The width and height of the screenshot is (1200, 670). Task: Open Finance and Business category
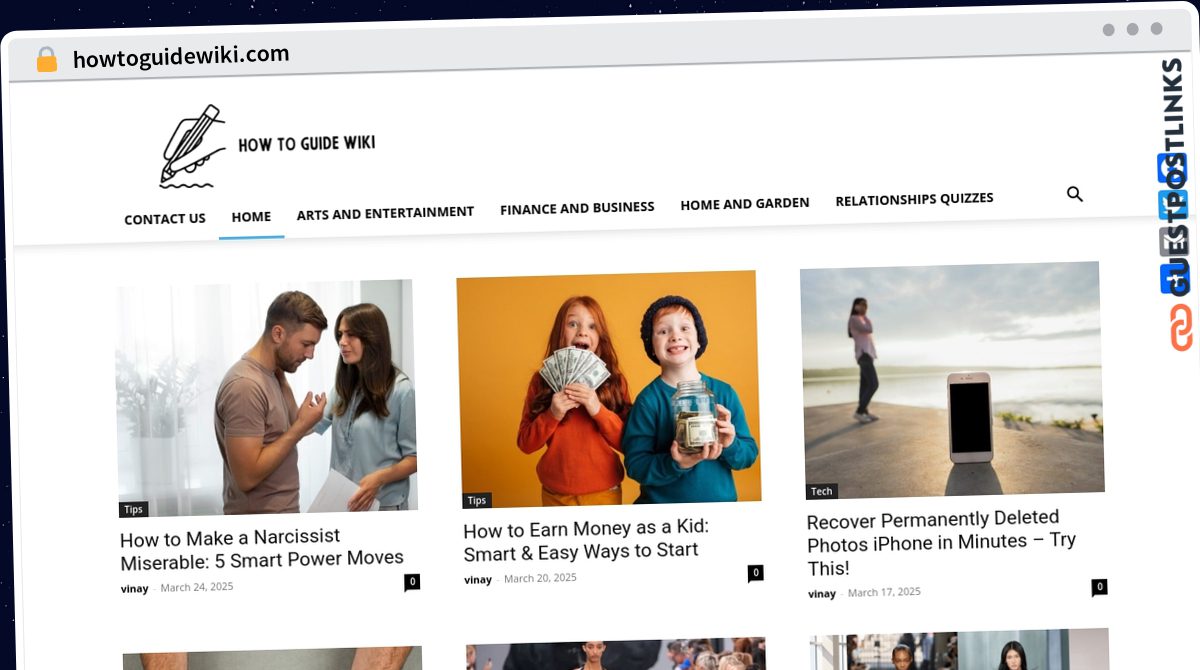click(x=577, y=208)
